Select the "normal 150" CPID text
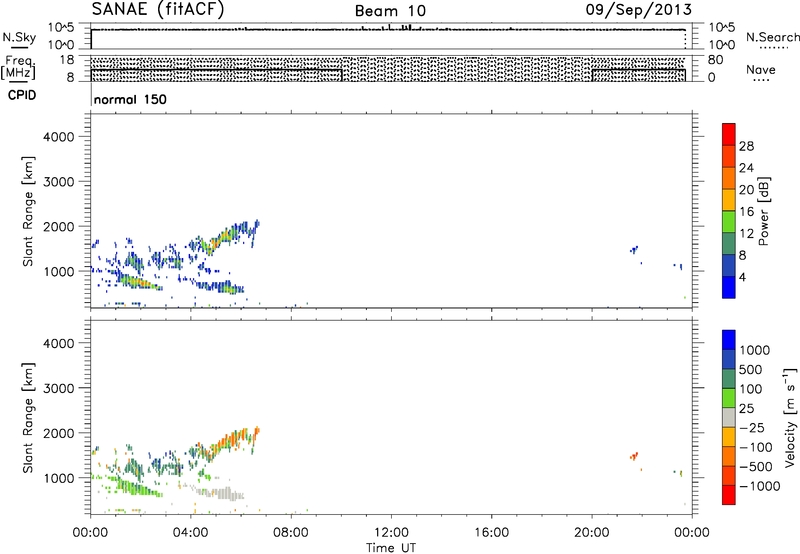The height and width of the screenshot is (554, 800). (x=130, y=99)
